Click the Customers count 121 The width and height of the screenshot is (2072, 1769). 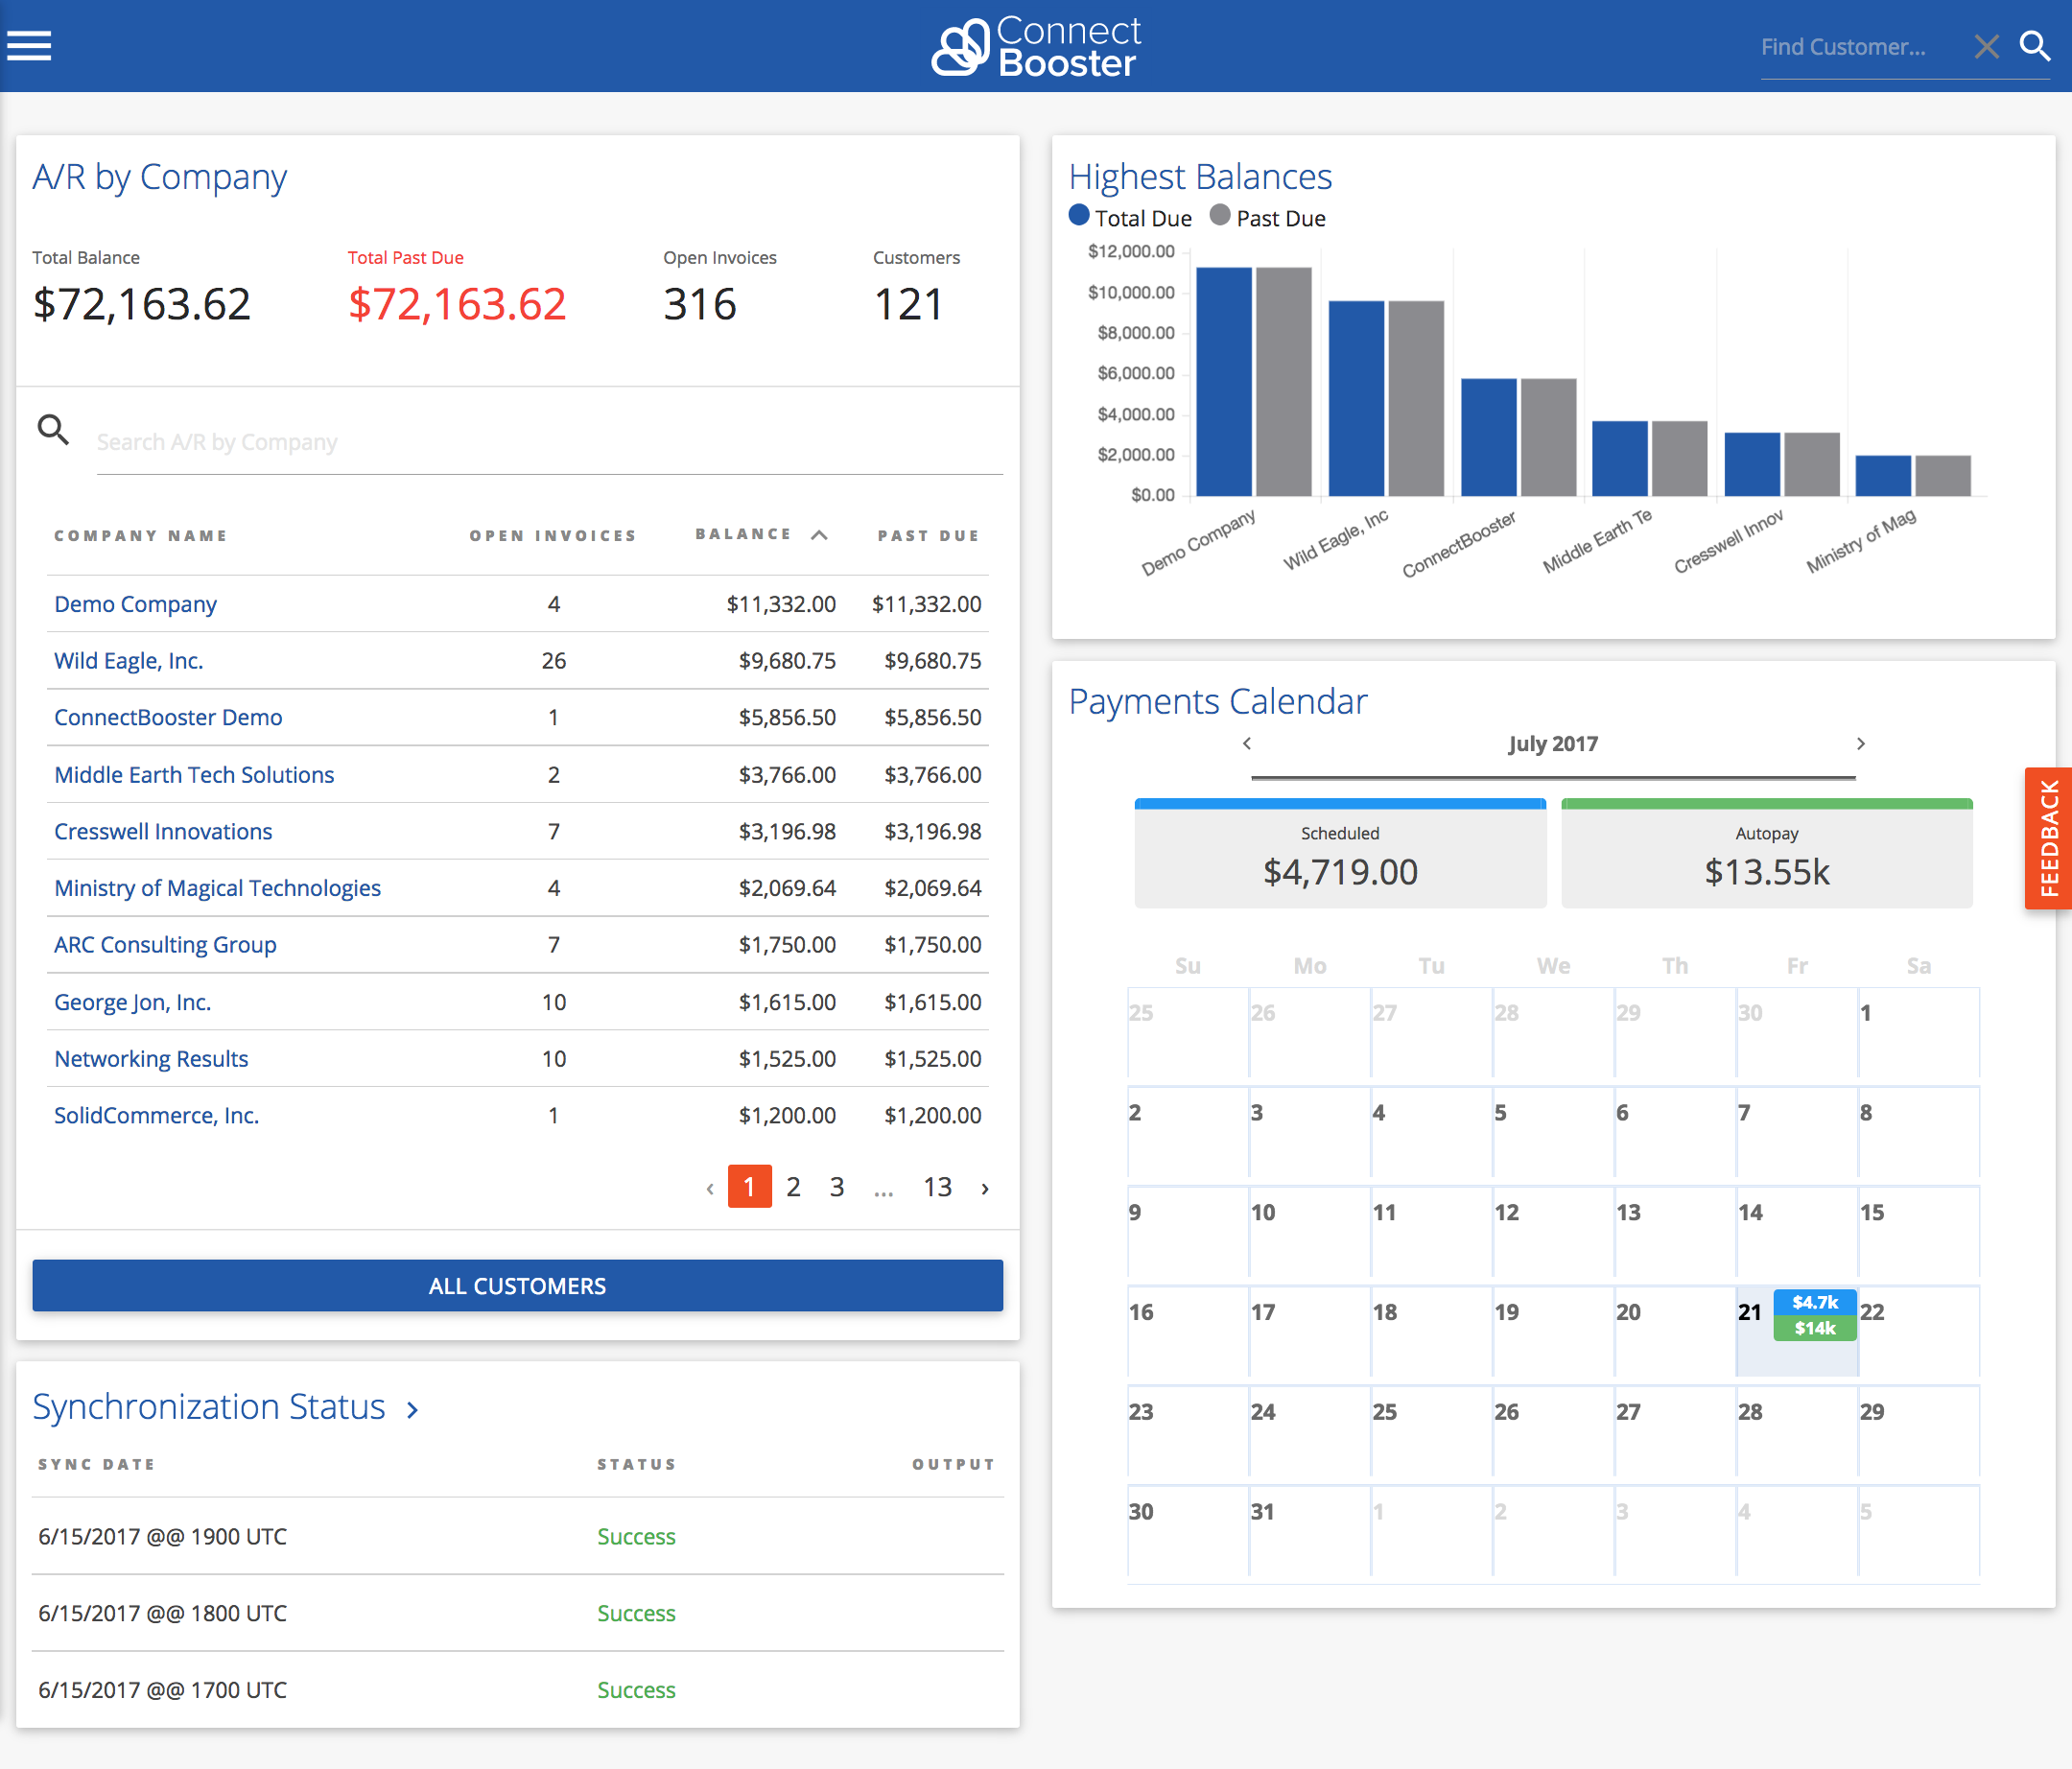908,304
